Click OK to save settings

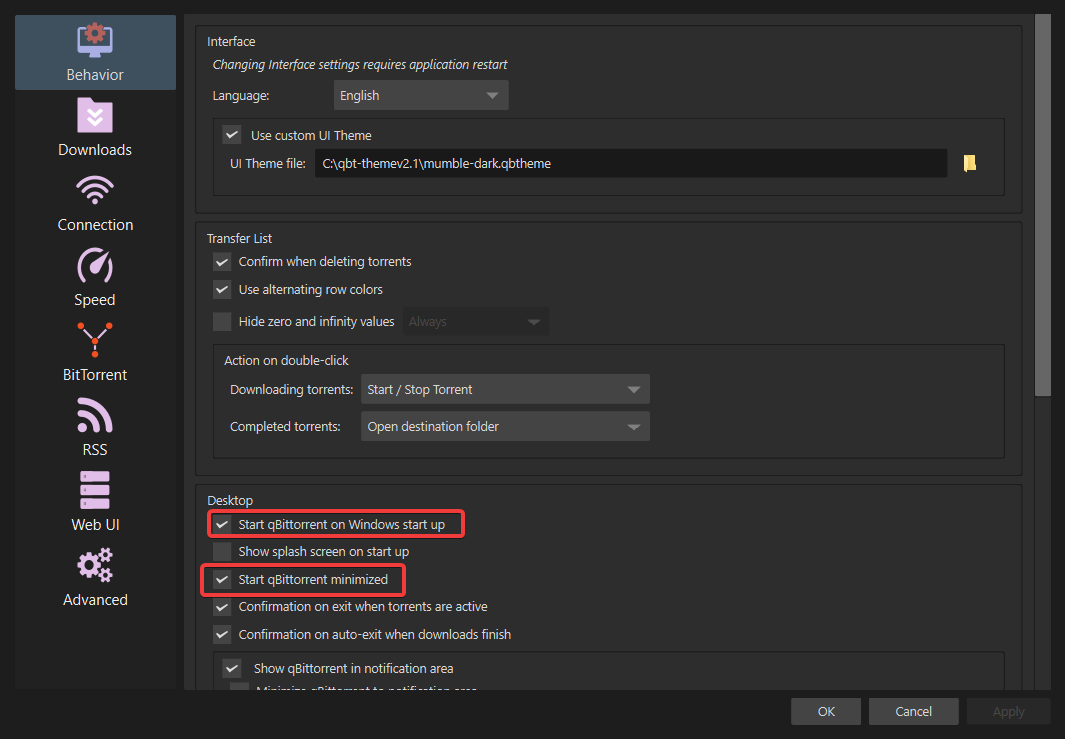826,711
